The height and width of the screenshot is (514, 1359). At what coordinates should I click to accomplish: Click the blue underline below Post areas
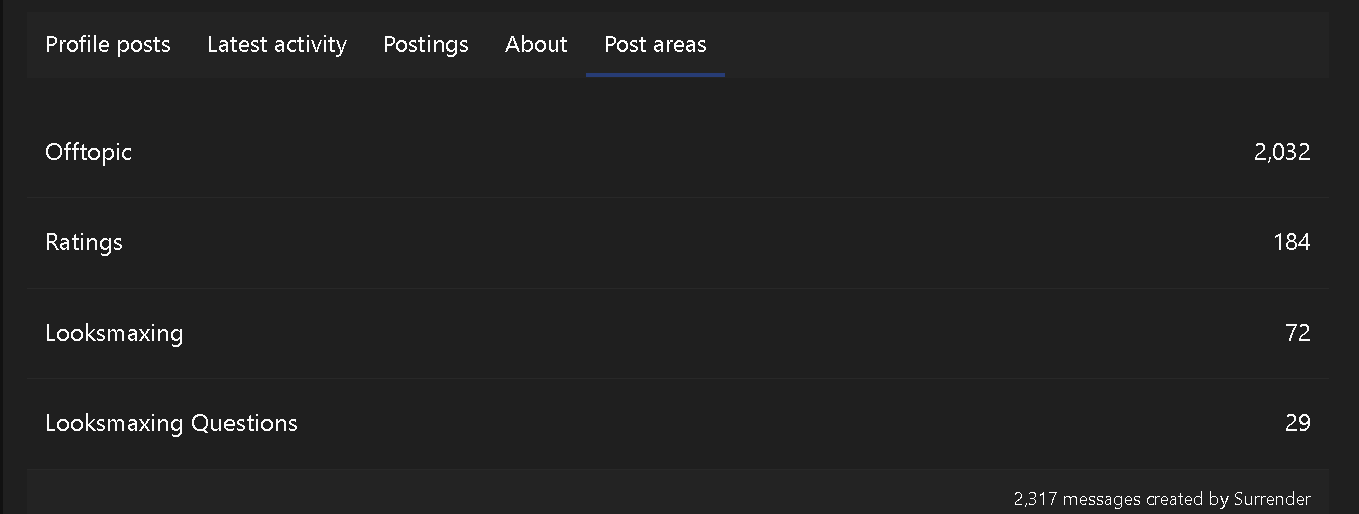click(x=655, y=74)
